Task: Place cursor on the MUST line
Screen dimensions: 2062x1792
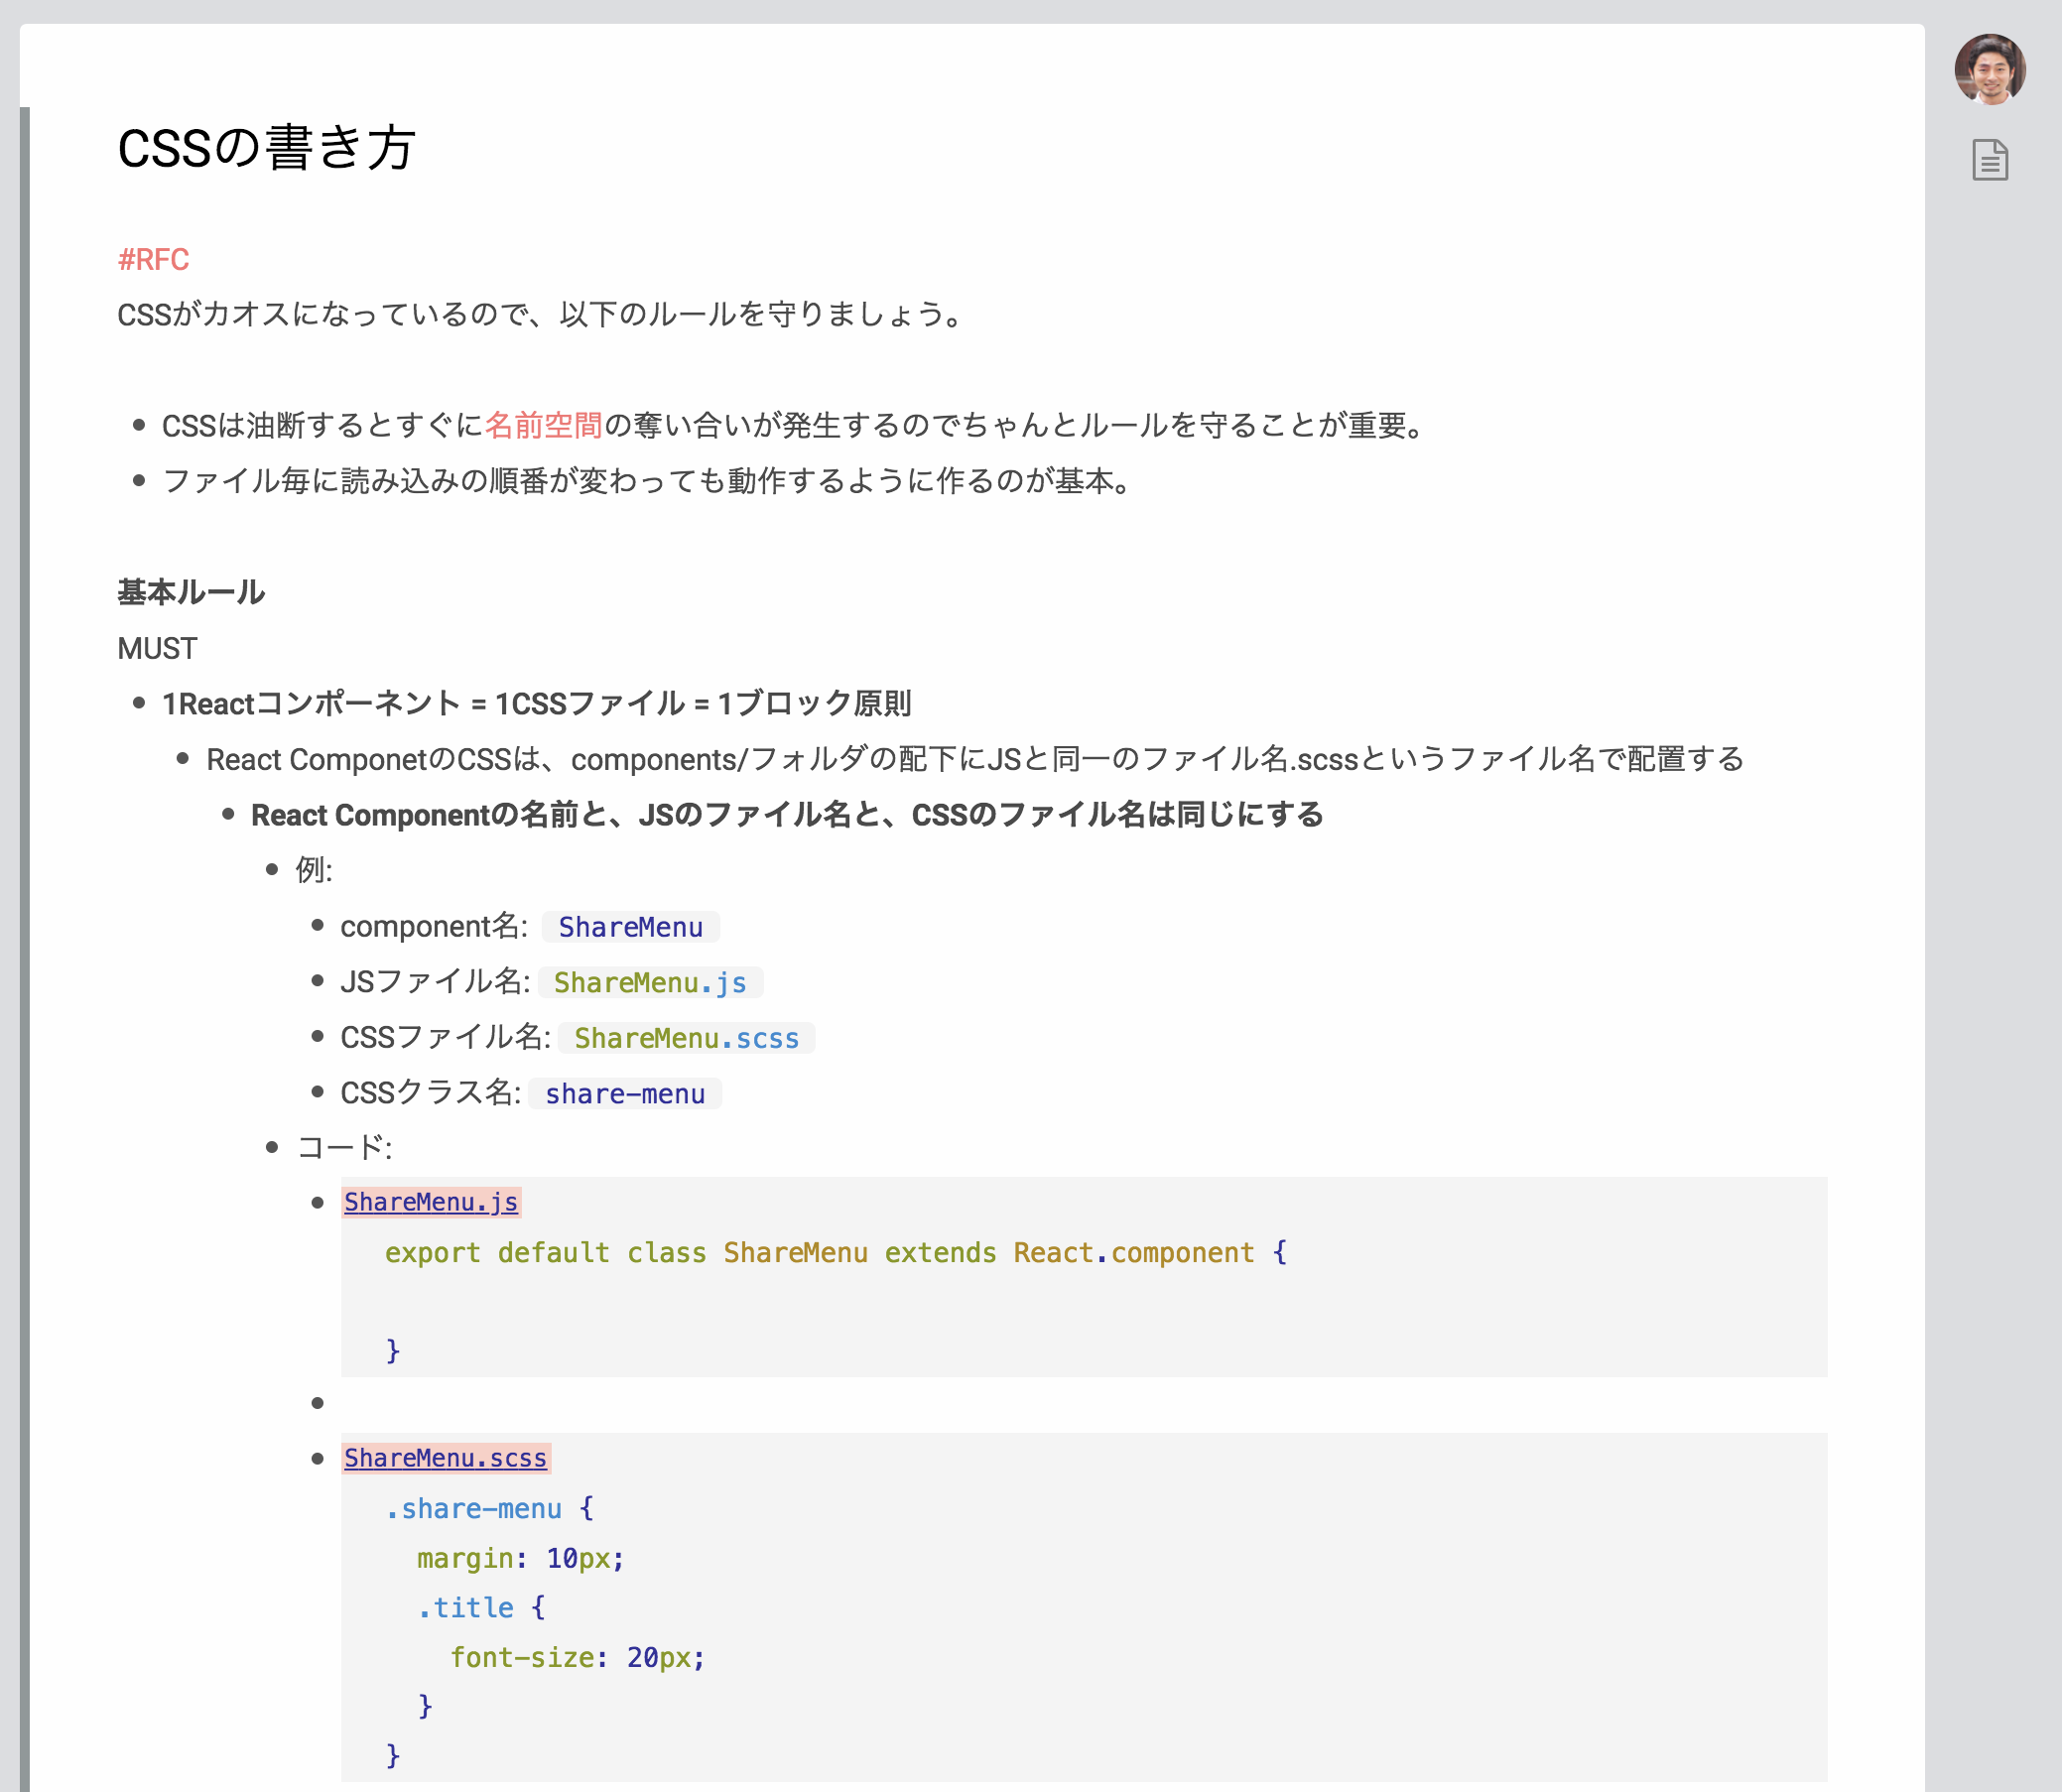Action: pyautogui.click(x=157, y=649)
